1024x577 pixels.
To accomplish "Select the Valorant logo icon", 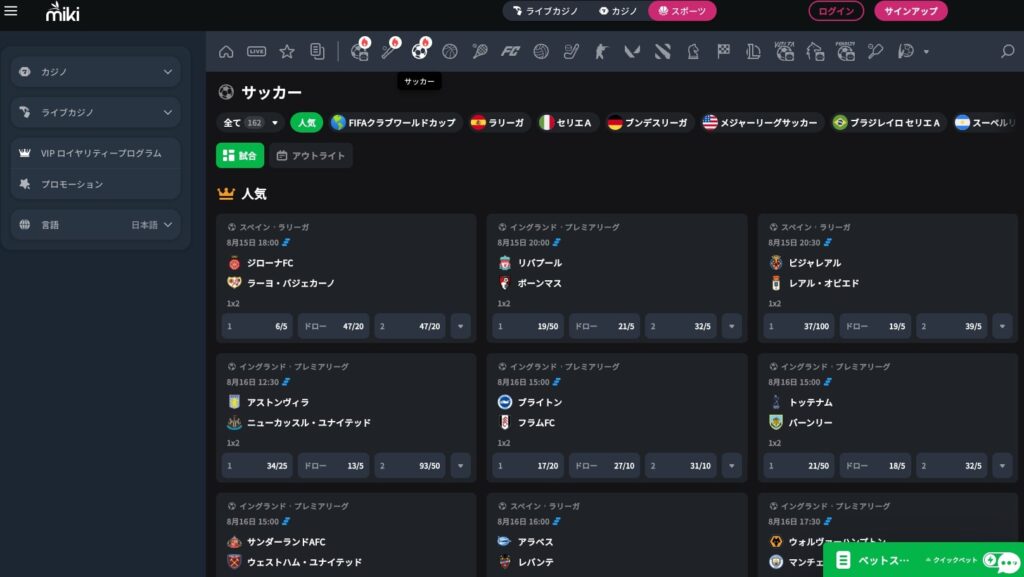I will coord(632,51).
